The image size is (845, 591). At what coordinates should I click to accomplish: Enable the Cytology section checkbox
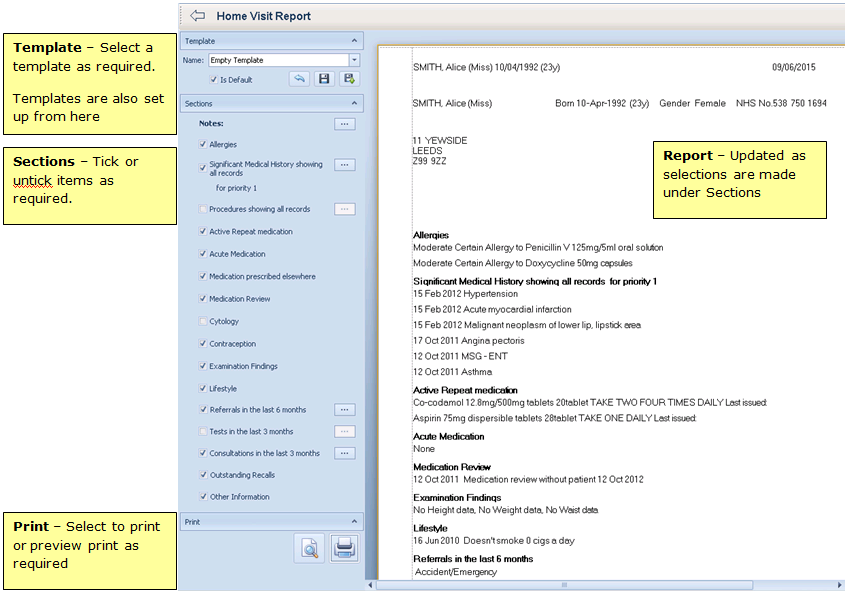tap(203, 322)
